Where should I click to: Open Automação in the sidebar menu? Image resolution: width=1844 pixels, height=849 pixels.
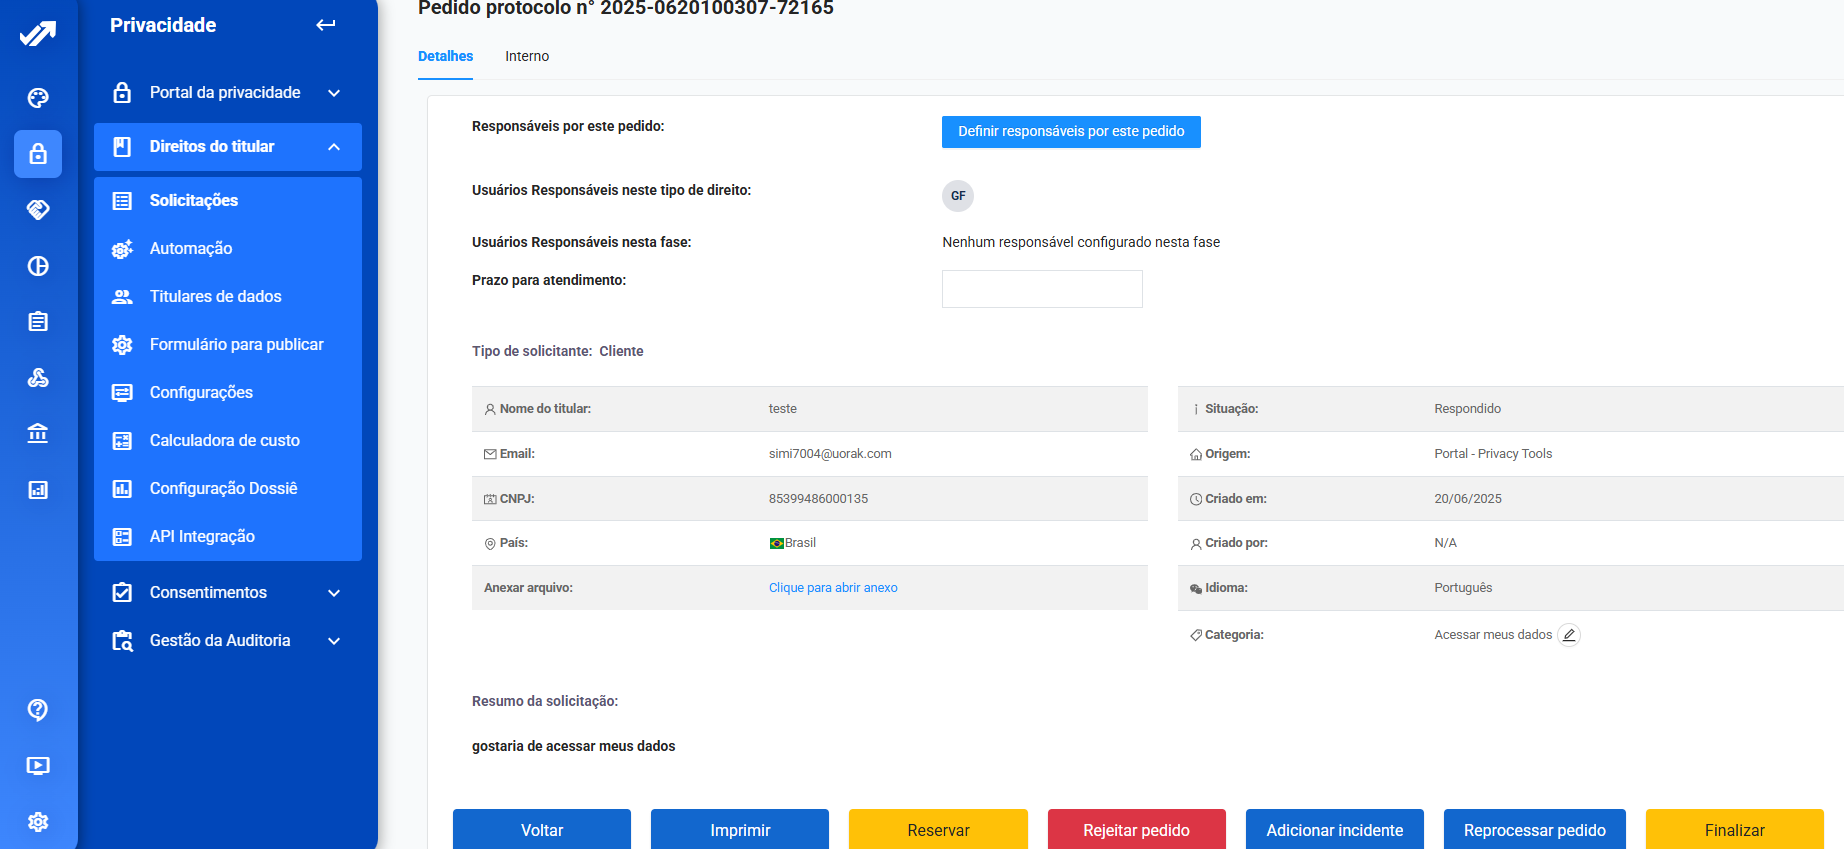[x=191, y=249]
